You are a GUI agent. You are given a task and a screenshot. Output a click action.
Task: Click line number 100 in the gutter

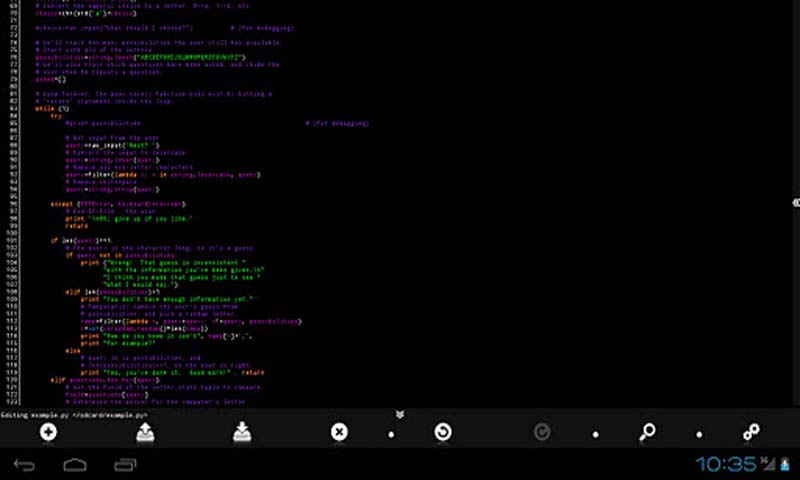11,233
